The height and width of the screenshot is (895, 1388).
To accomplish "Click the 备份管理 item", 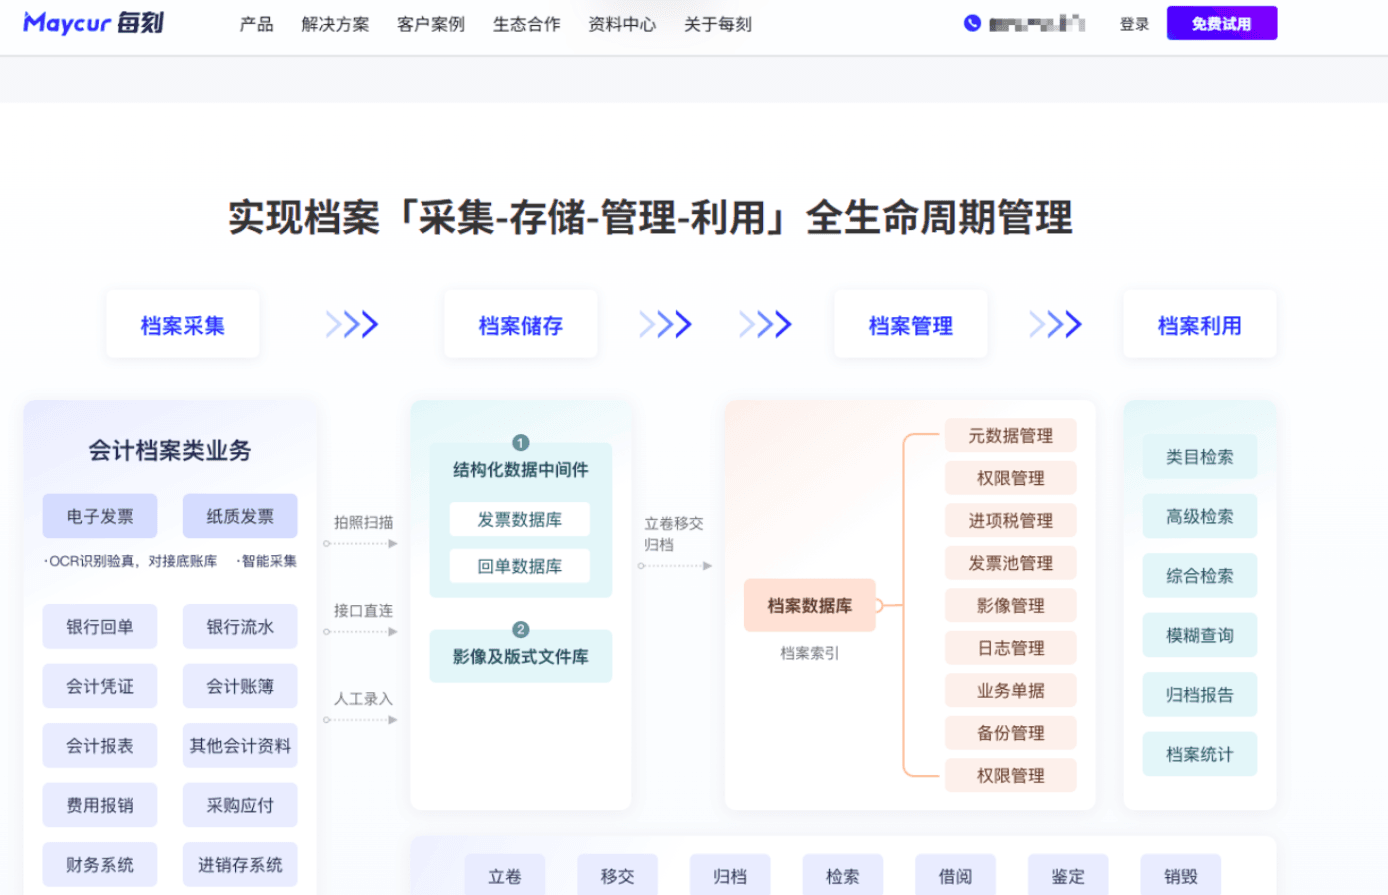I will tap(1011, 733).
